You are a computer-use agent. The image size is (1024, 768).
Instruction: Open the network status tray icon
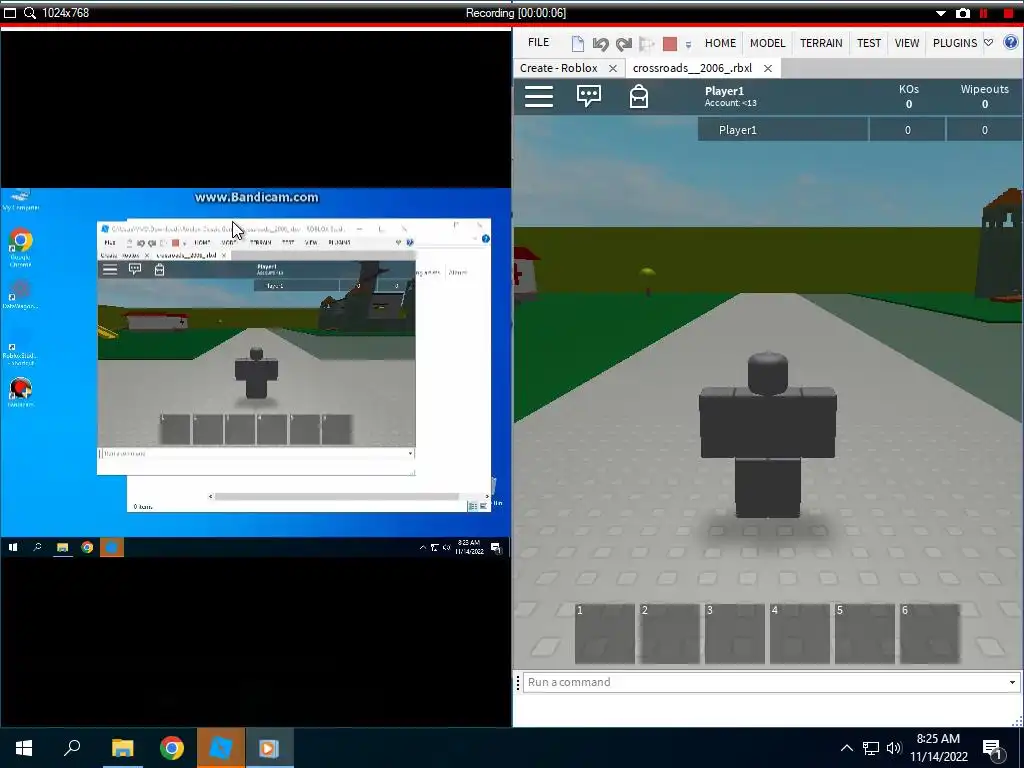(x=871, y=748)
